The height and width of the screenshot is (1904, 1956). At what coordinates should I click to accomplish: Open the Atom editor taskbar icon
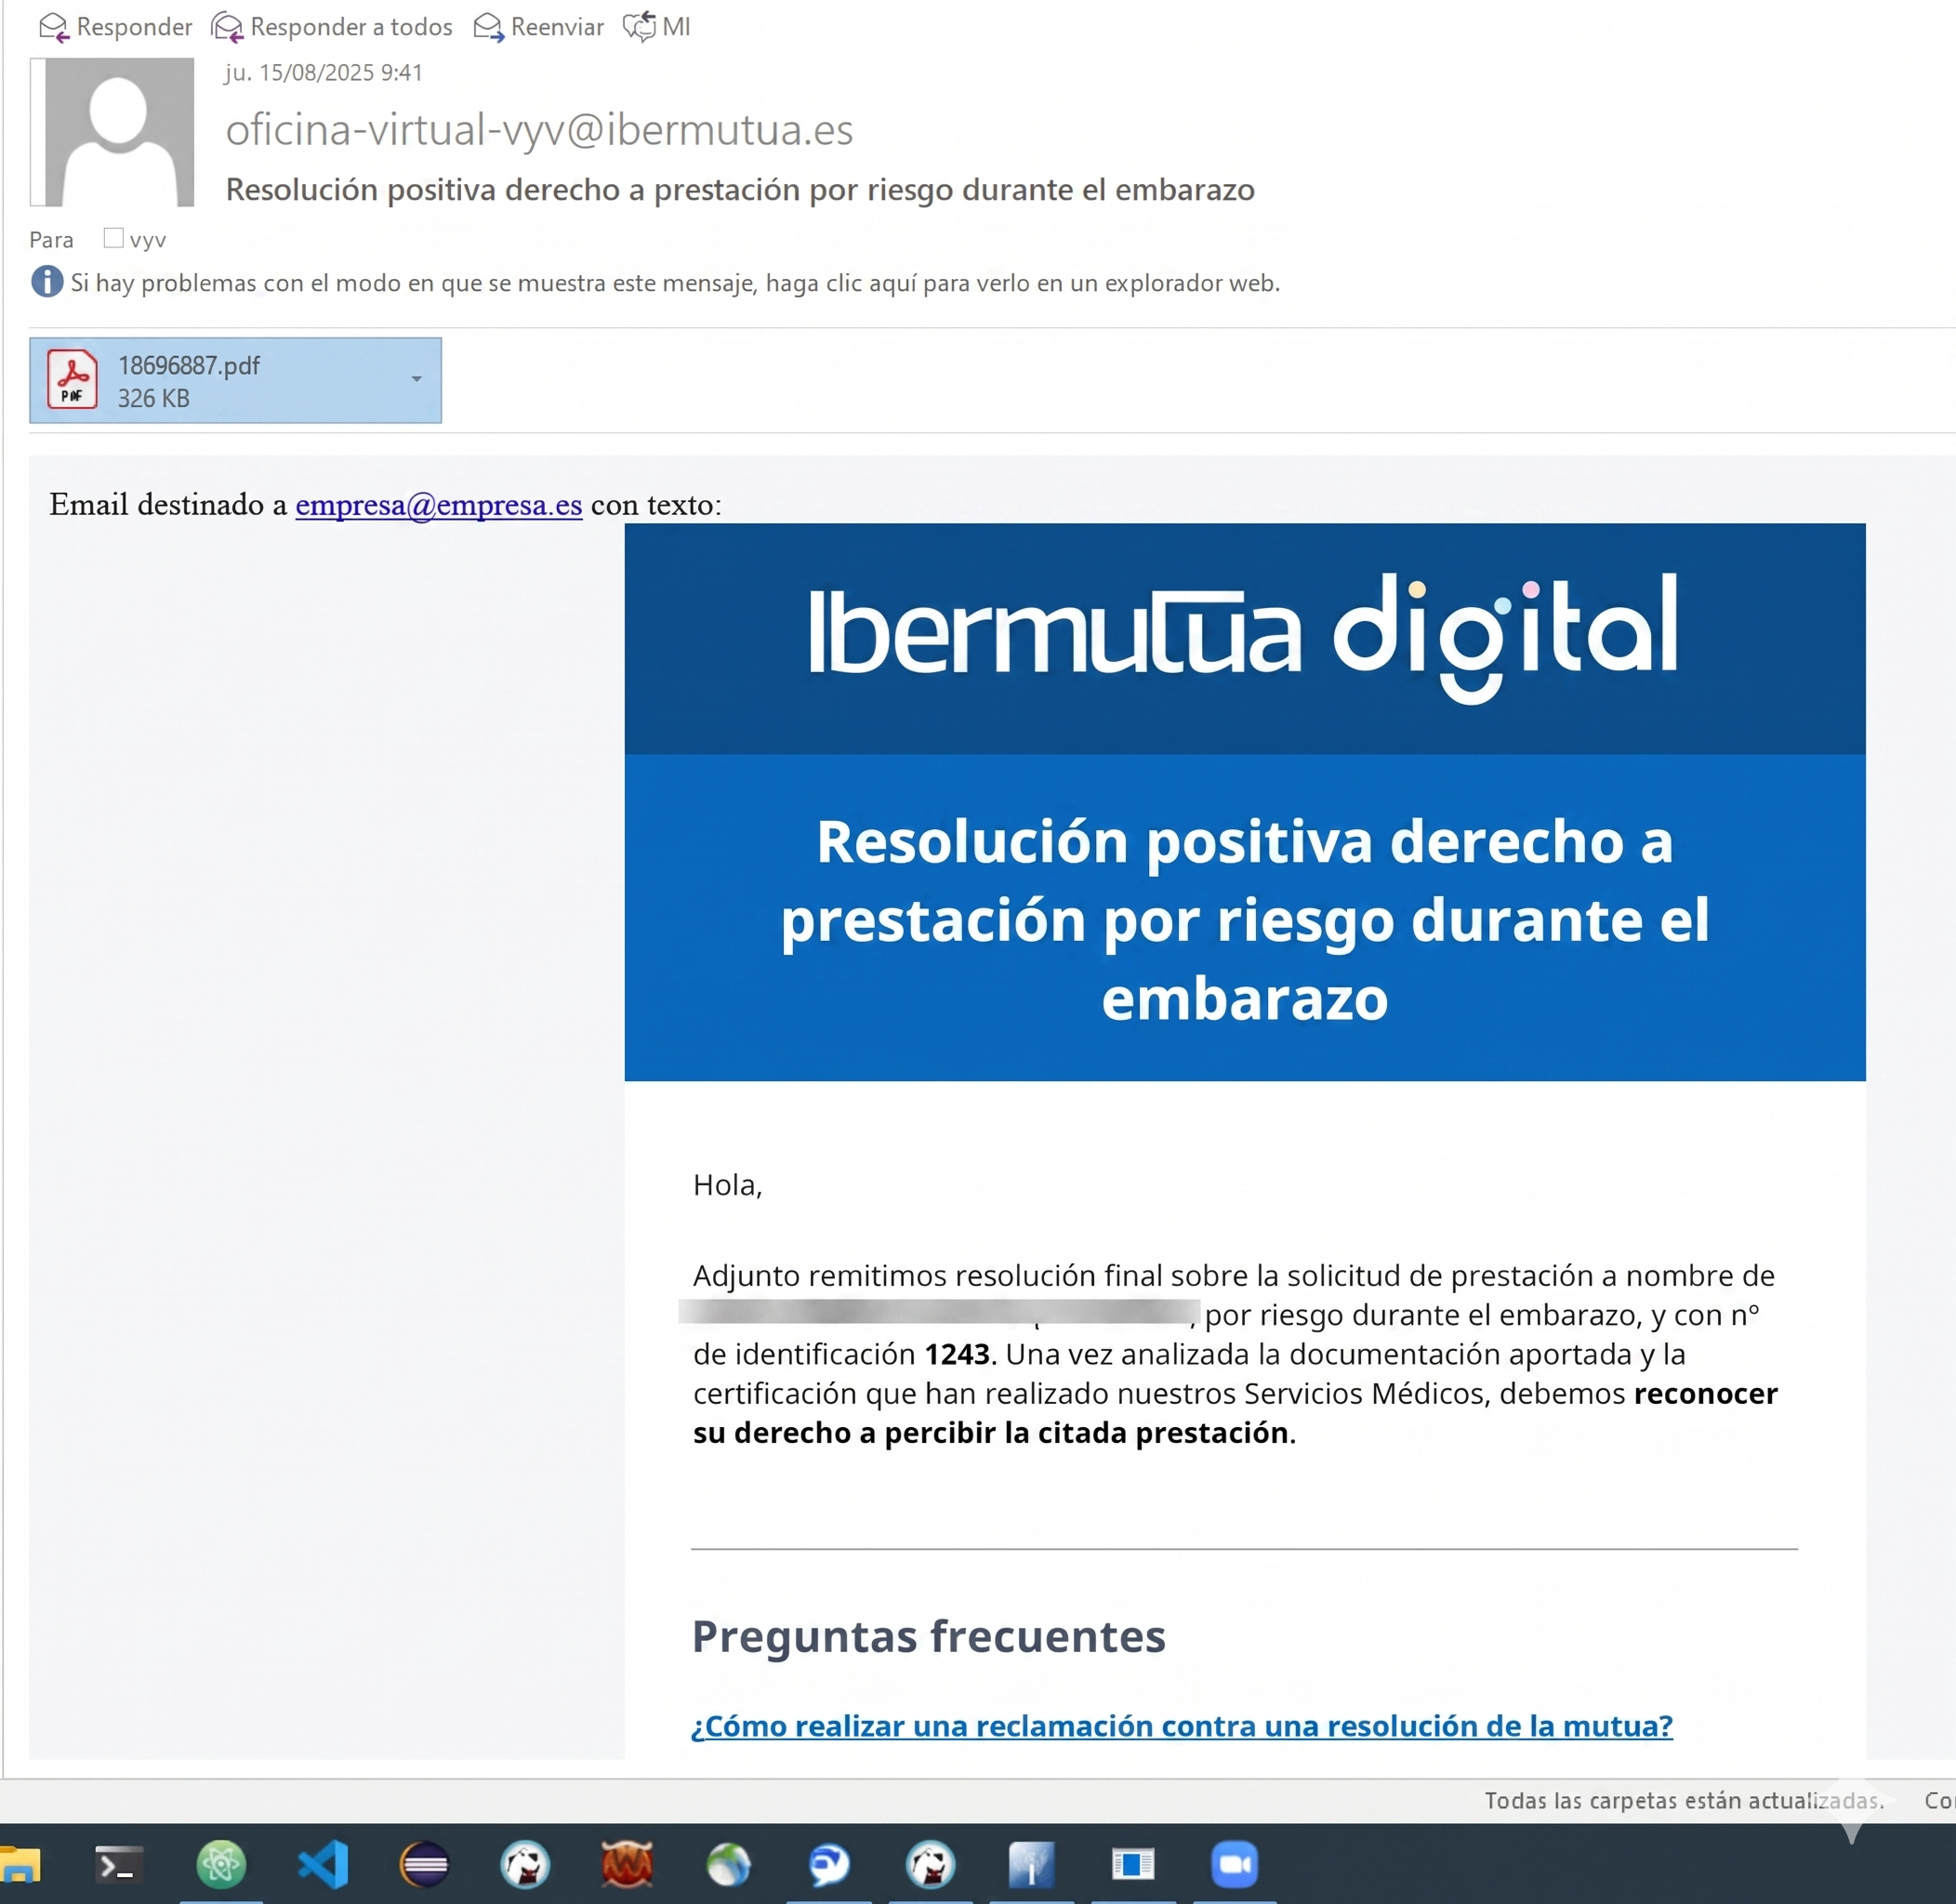[x=221, y=1865]
